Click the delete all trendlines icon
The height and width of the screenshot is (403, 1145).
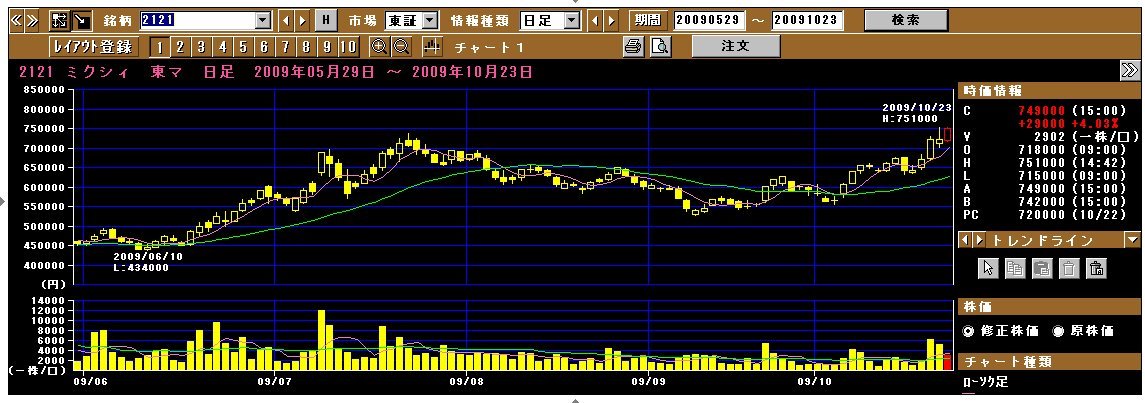click(1096, 268)
